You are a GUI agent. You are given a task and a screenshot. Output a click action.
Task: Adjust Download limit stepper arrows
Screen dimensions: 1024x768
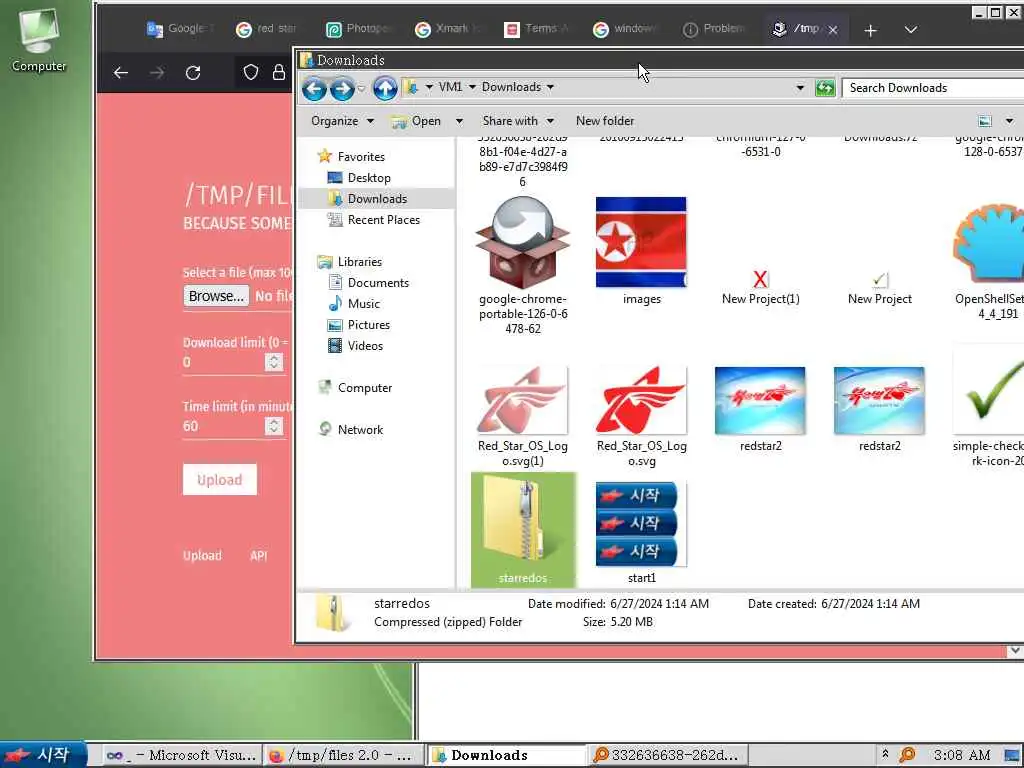(x=274, y=362)
